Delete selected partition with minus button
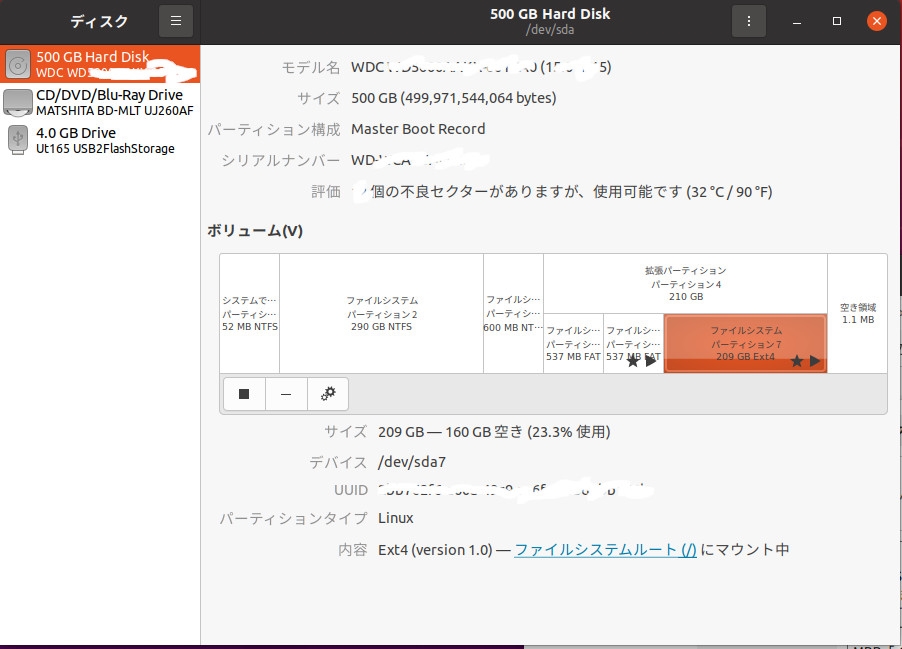902x649 pixels. coord(286,394)
